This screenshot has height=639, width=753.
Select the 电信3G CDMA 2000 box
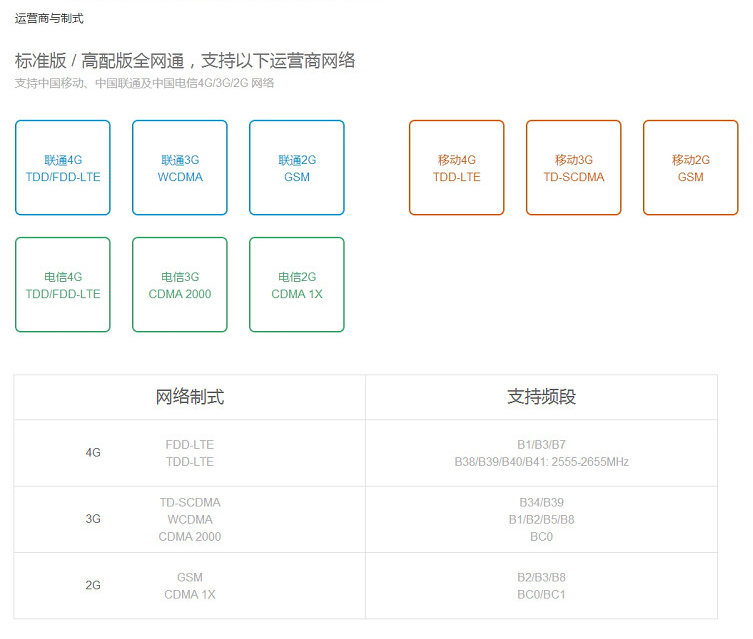tap(180, 285)
